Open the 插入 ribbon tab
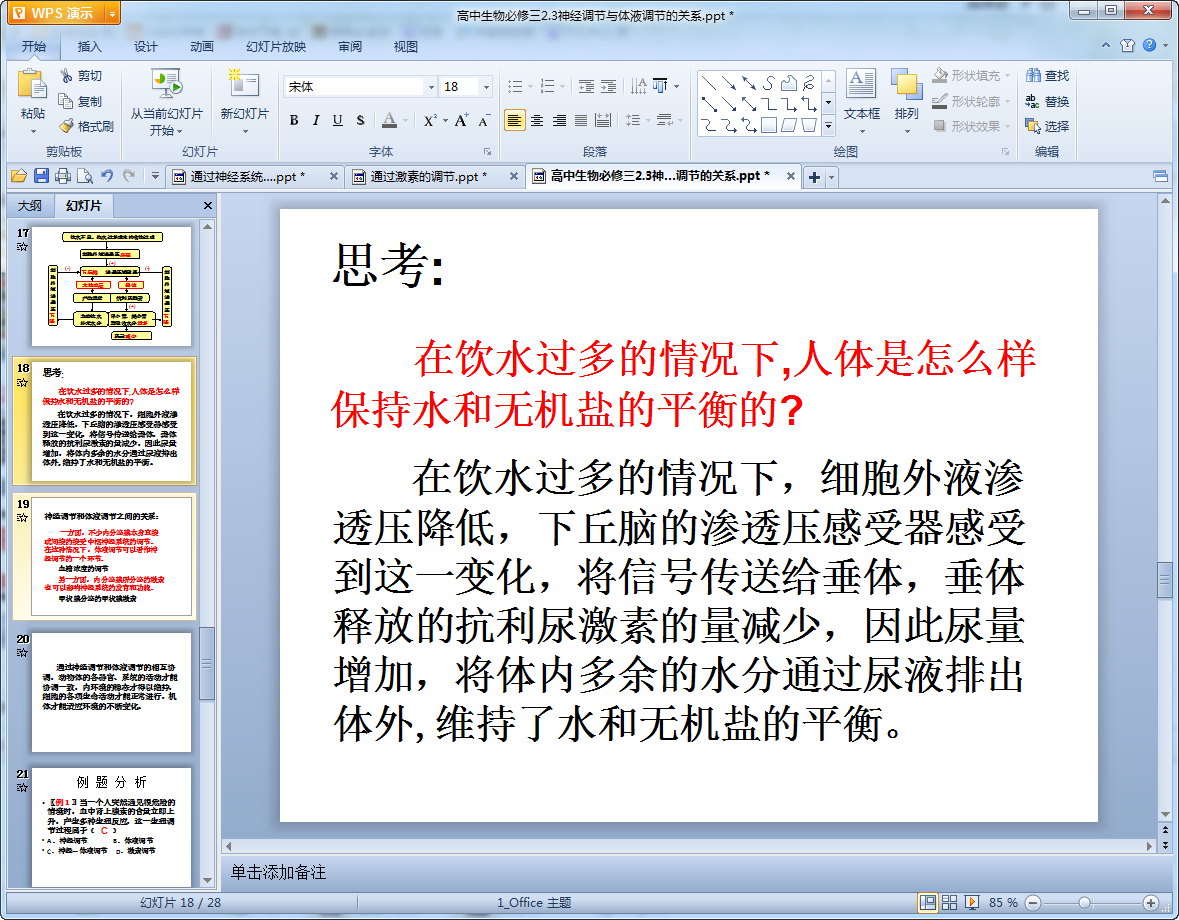This screenshot has height=920, width=1179. click(x=89, y=47)
